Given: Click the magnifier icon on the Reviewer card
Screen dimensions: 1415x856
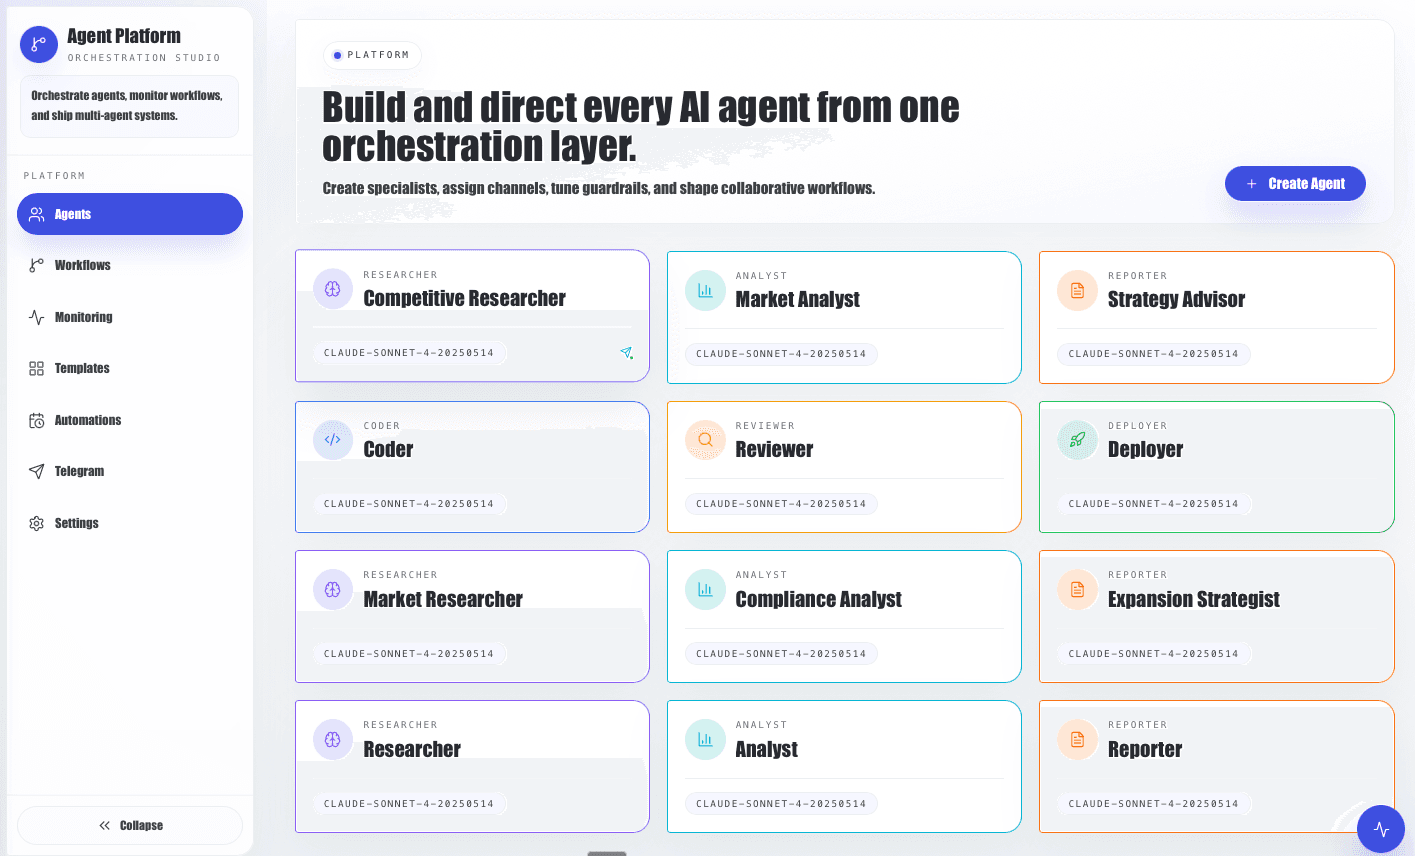Looking at the screenshot, I should (x=705, y=439).
